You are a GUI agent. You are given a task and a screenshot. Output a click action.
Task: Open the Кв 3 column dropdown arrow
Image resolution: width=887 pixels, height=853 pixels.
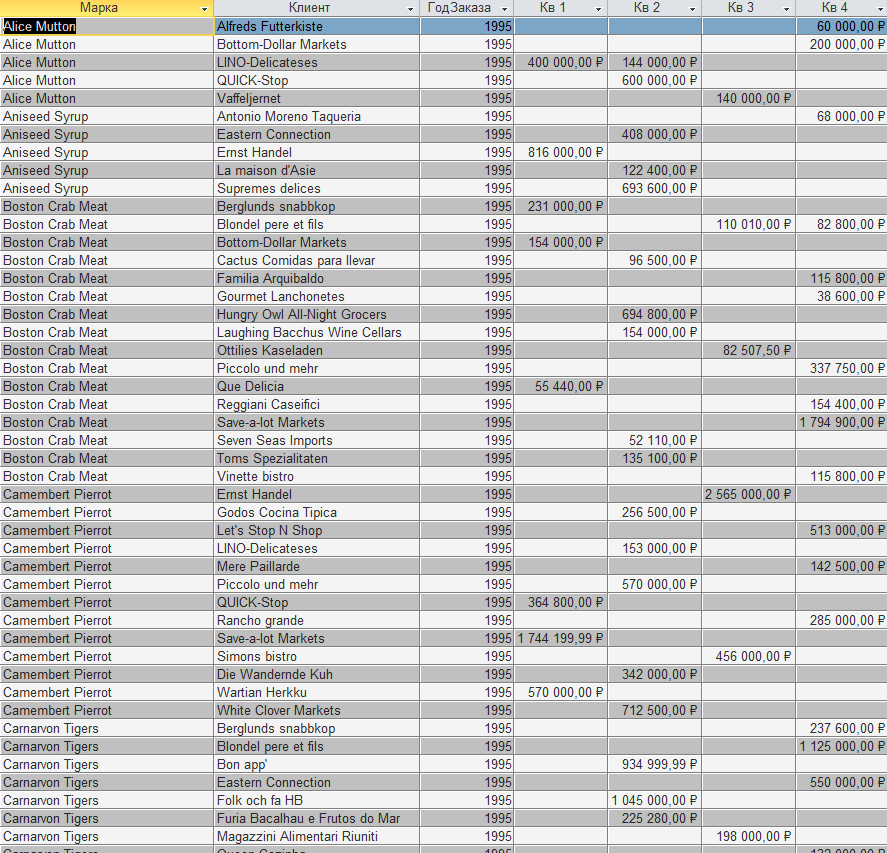(786, 8)
